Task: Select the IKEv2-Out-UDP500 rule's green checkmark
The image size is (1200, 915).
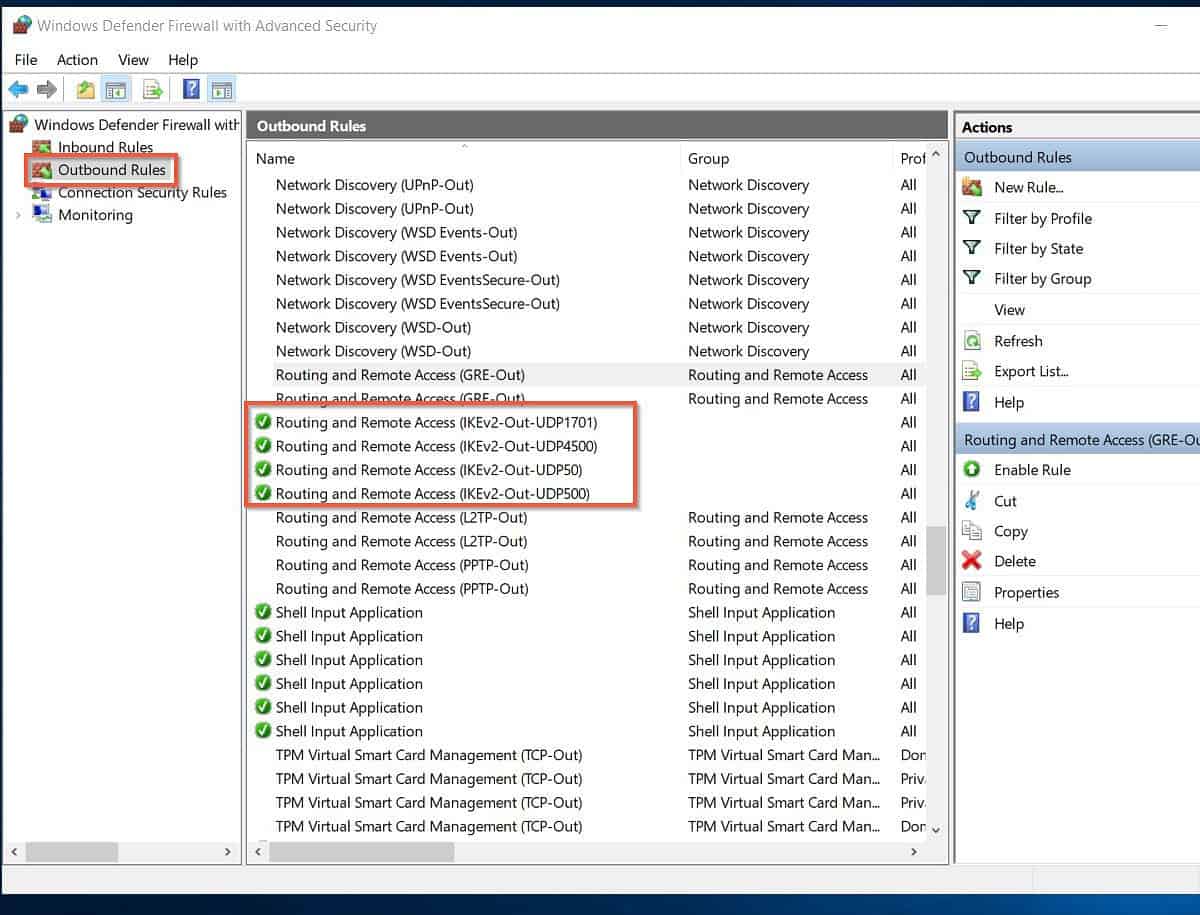Action: [263, 493]
